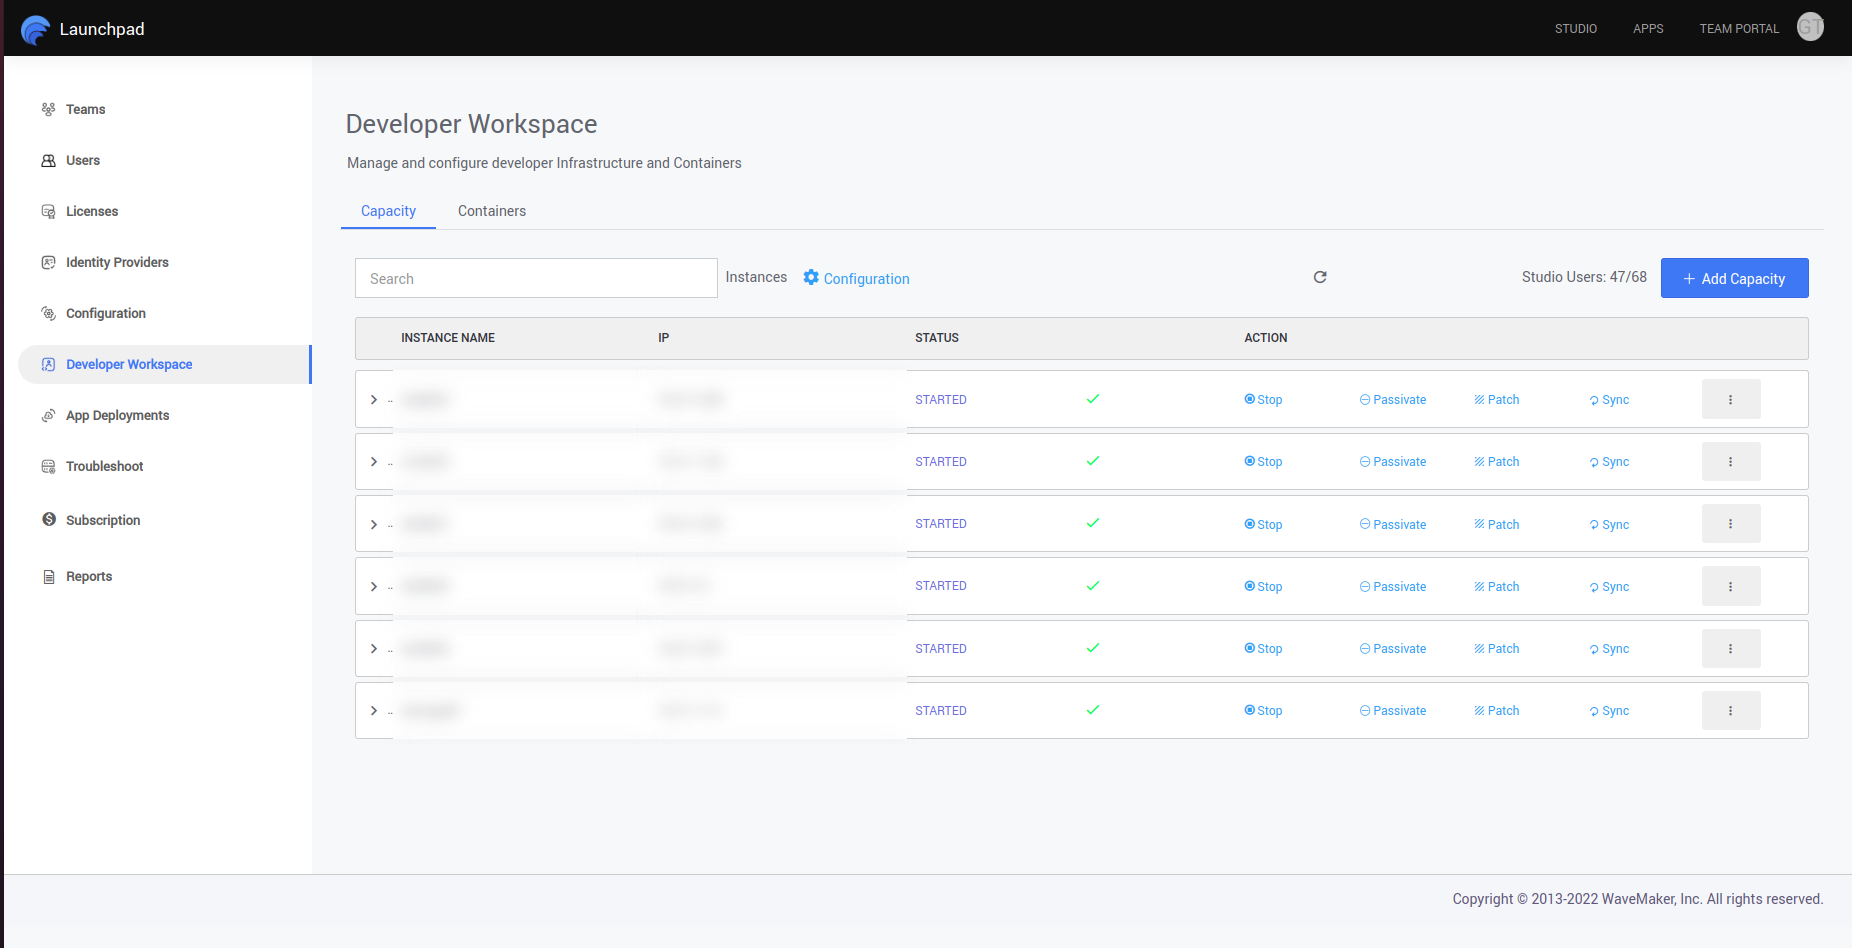
Task: Passivate the second instance
Action: [x=1392, y=461]
